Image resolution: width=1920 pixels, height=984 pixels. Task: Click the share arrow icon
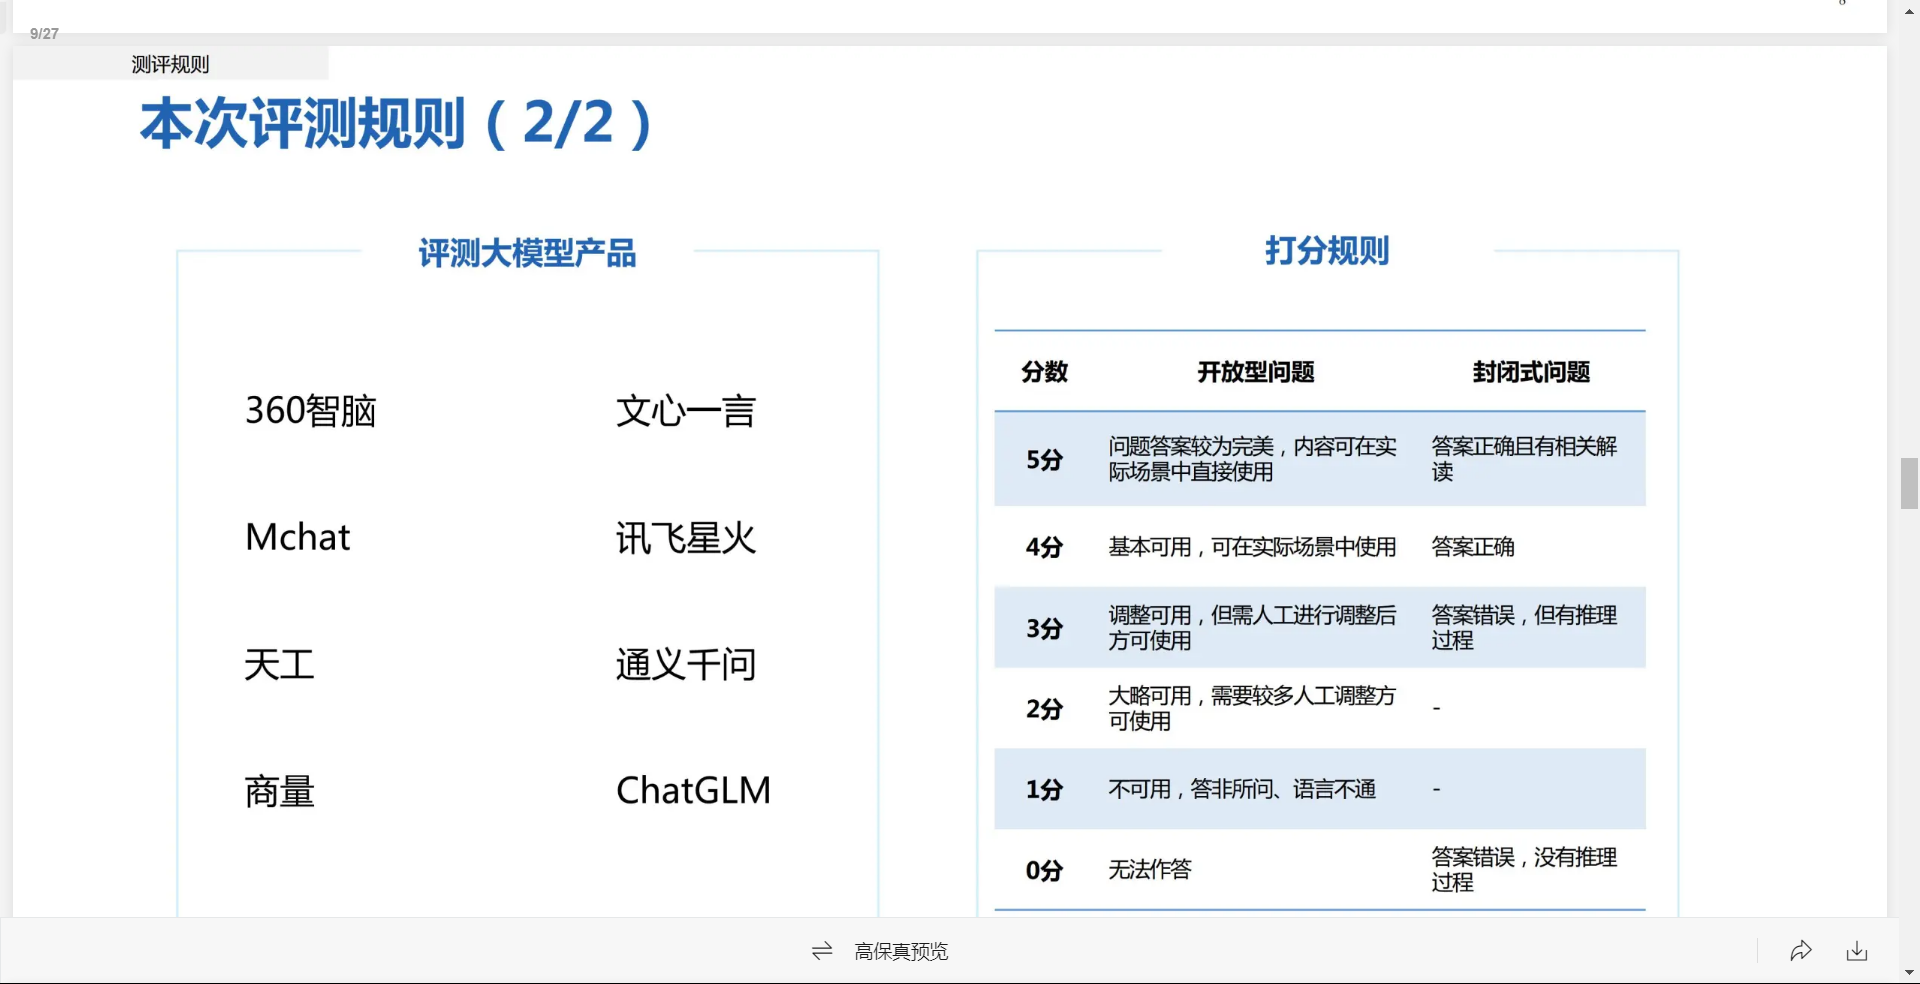[x=1801, y=951]
